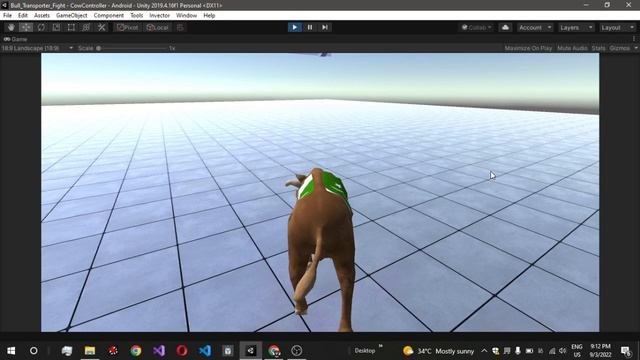Open the Help menu
640x360 pixels.
point(209,16)
